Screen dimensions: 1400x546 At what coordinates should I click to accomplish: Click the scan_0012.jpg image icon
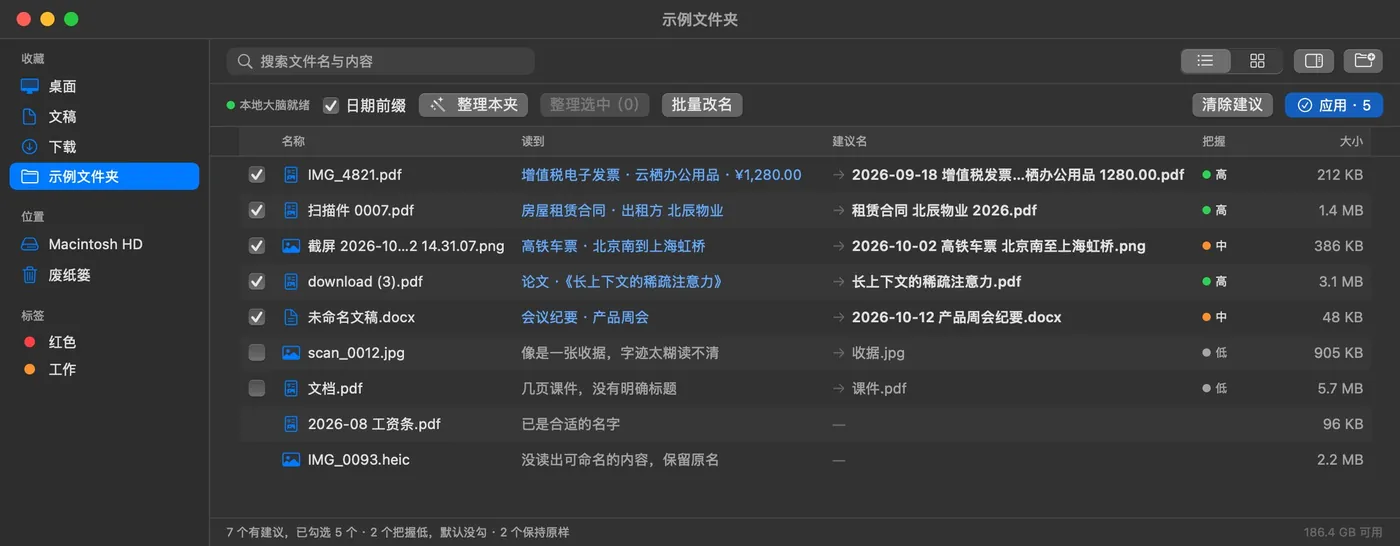[x=291, y=353]
